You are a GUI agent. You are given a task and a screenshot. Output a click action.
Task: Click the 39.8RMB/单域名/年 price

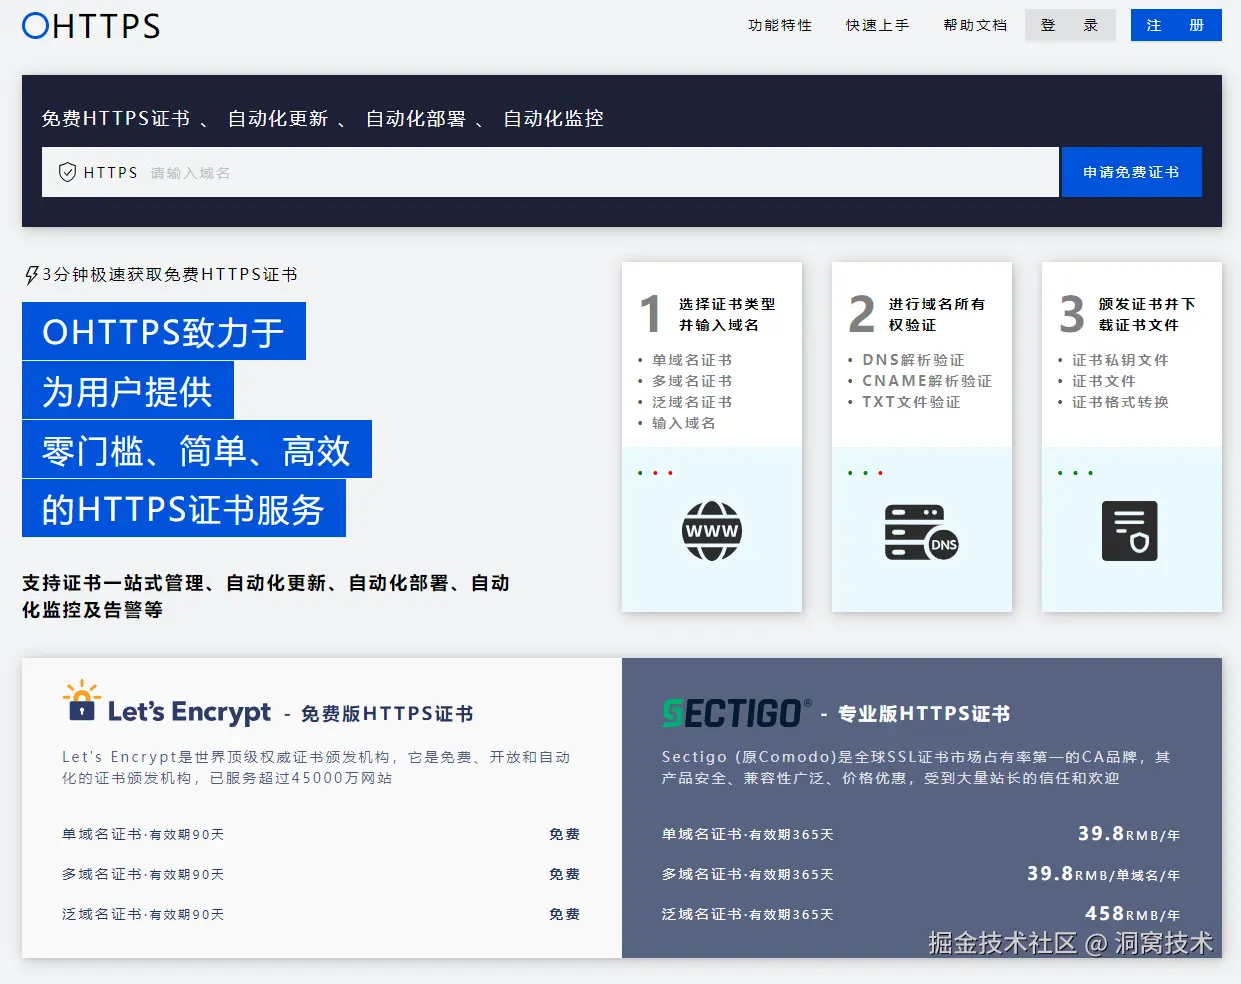click(1104, 874)
